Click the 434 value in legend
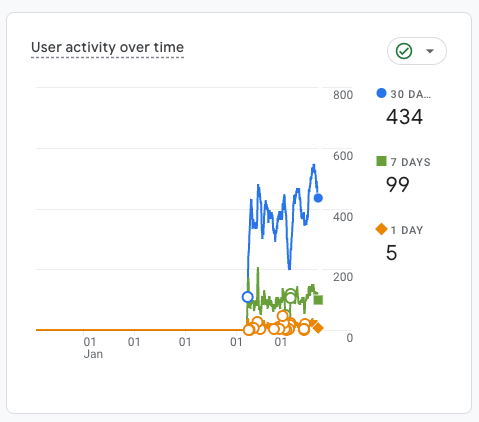 point(404,117)
